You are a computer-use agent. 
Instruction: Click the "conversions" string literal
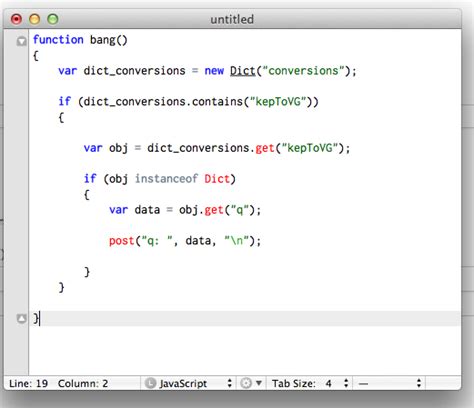coord(303,71)
